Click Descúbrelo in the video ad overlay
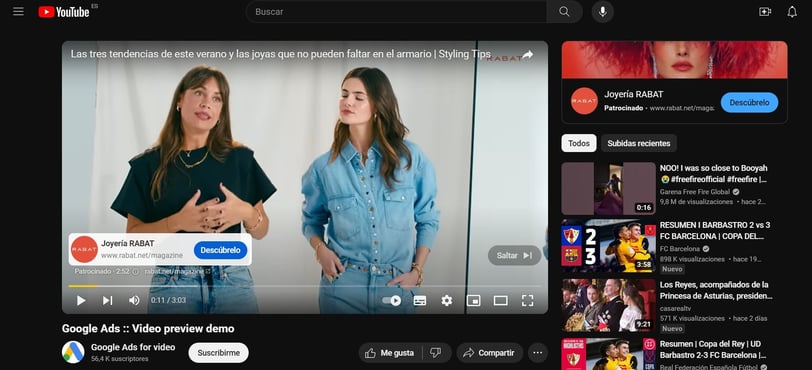 221,250
